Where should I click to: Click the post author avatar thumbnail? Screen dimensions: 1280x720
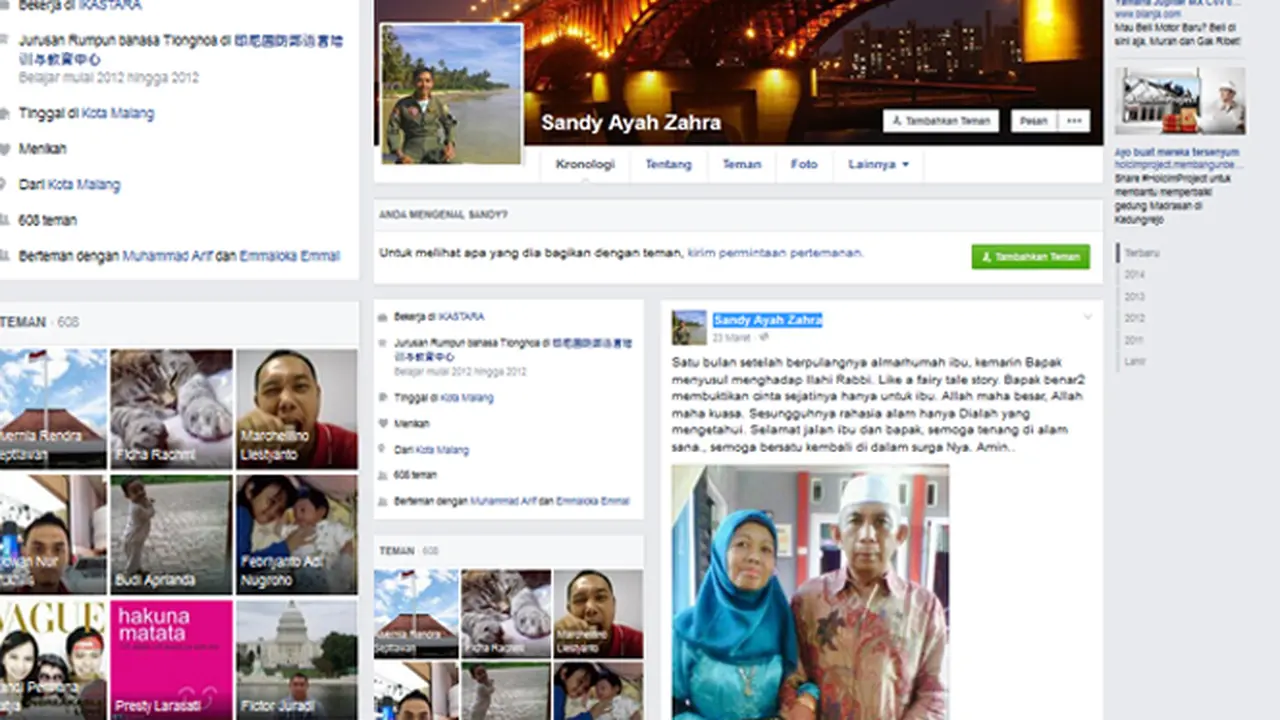(689, 327)
